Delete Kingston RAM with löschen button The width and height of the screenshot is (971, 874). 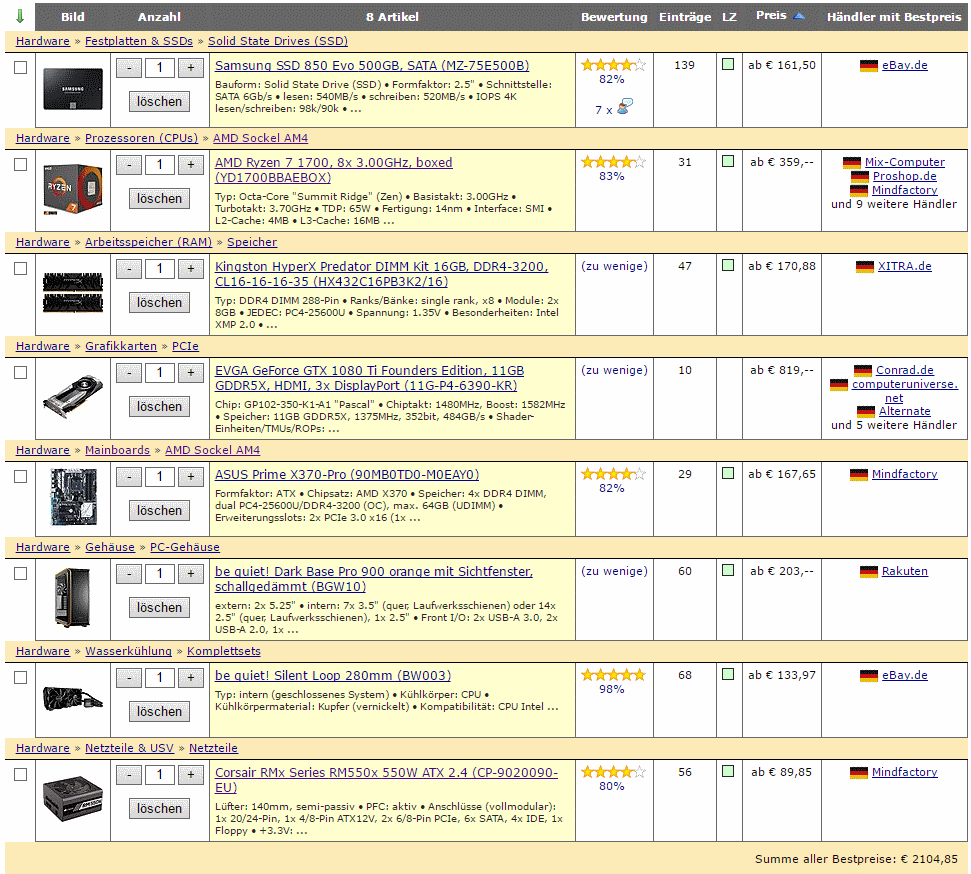(x=159, y=303)
